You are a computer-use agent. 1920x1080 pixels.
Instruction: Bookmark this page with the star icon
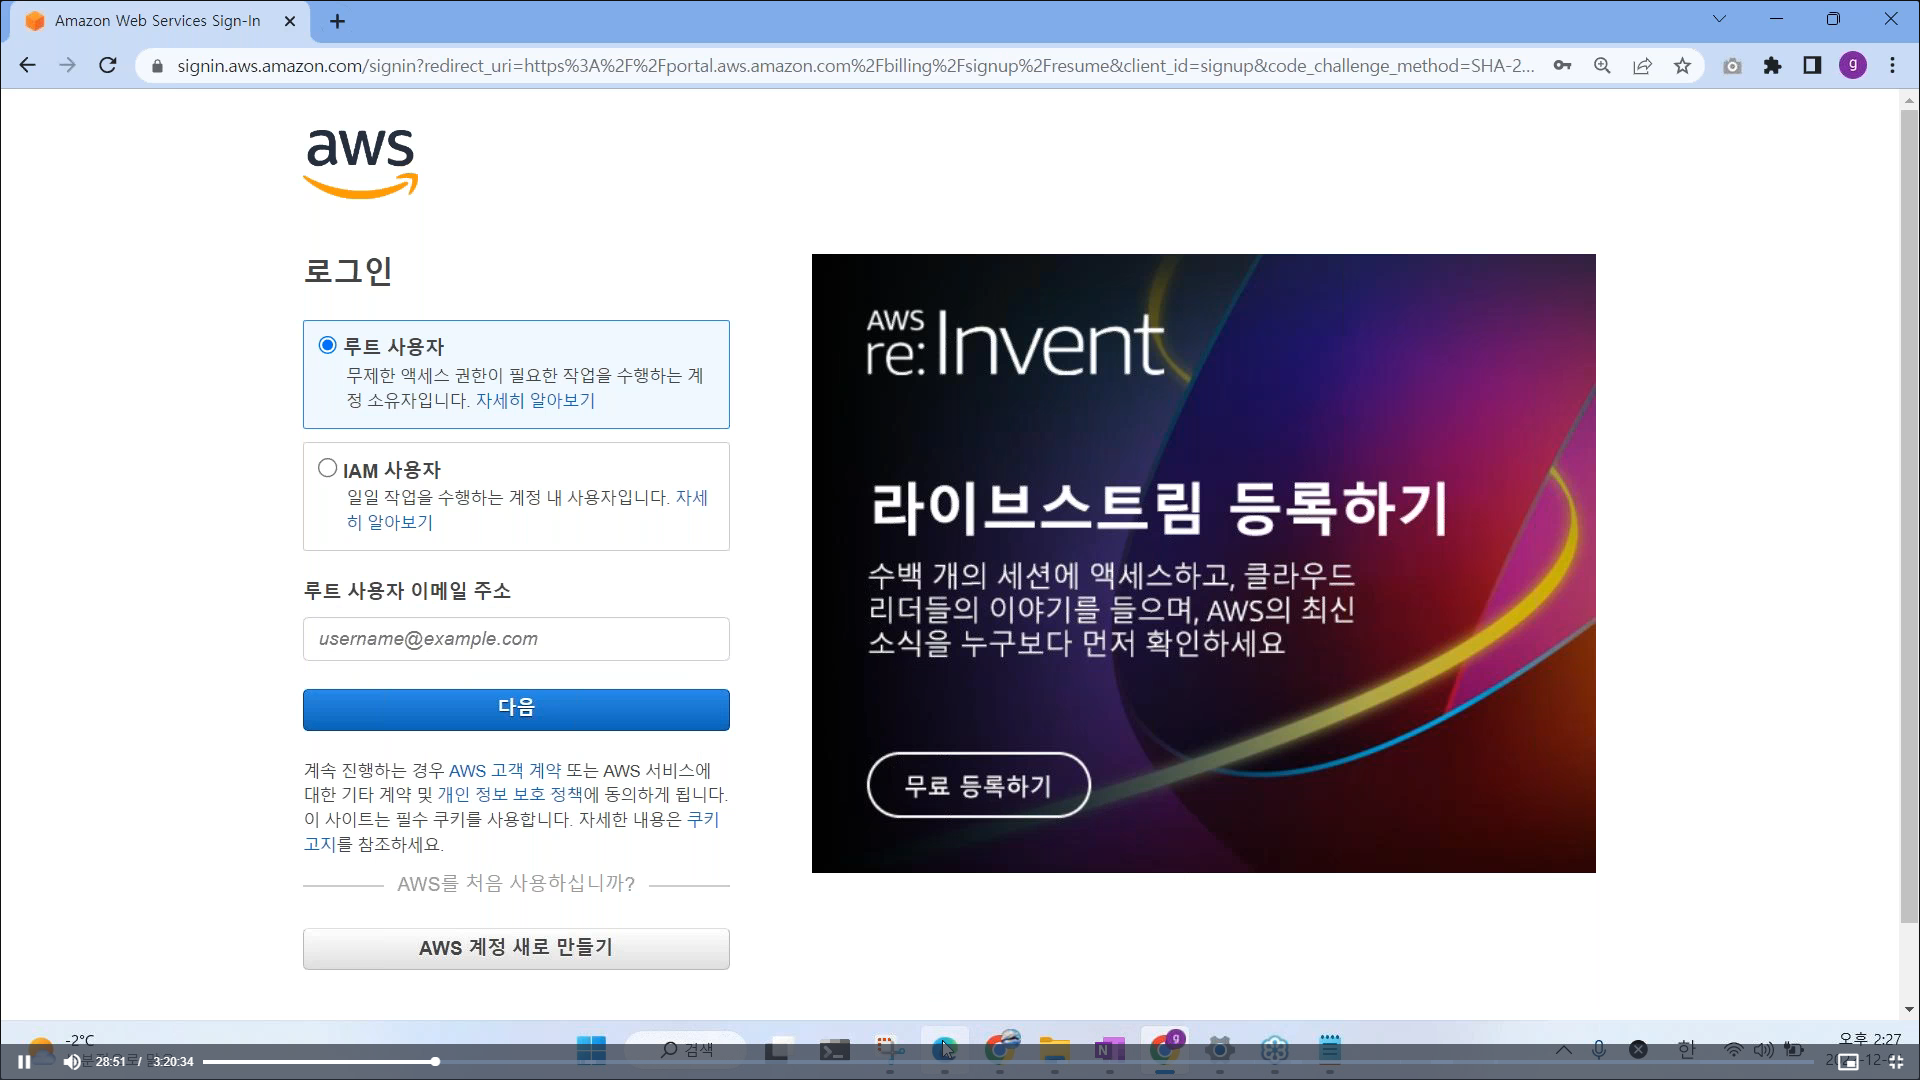[x=1682, y=66]
